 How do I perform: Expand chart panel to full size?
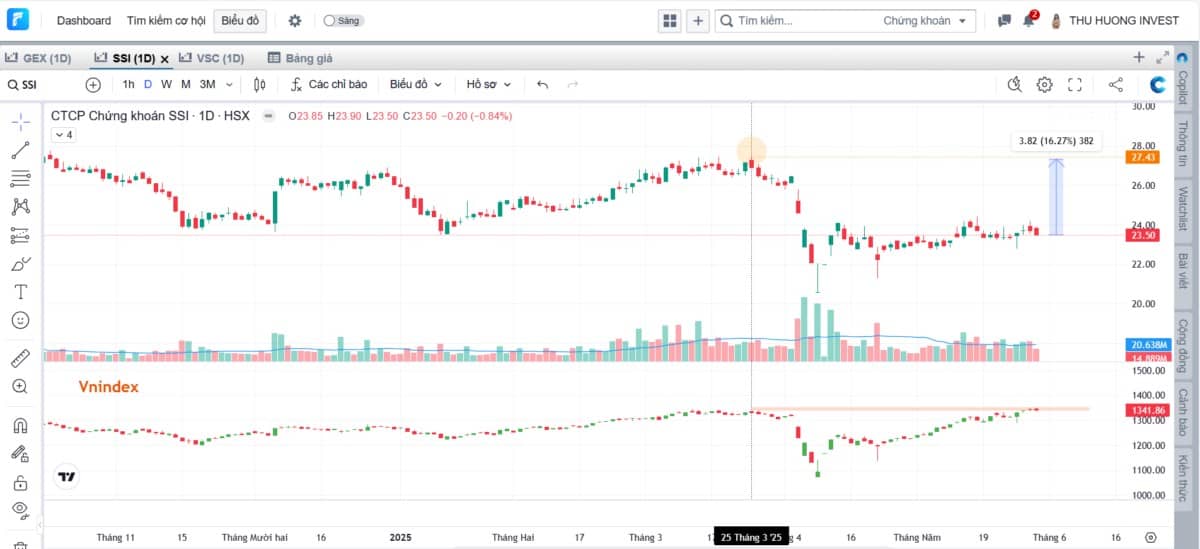[1162, 58]
